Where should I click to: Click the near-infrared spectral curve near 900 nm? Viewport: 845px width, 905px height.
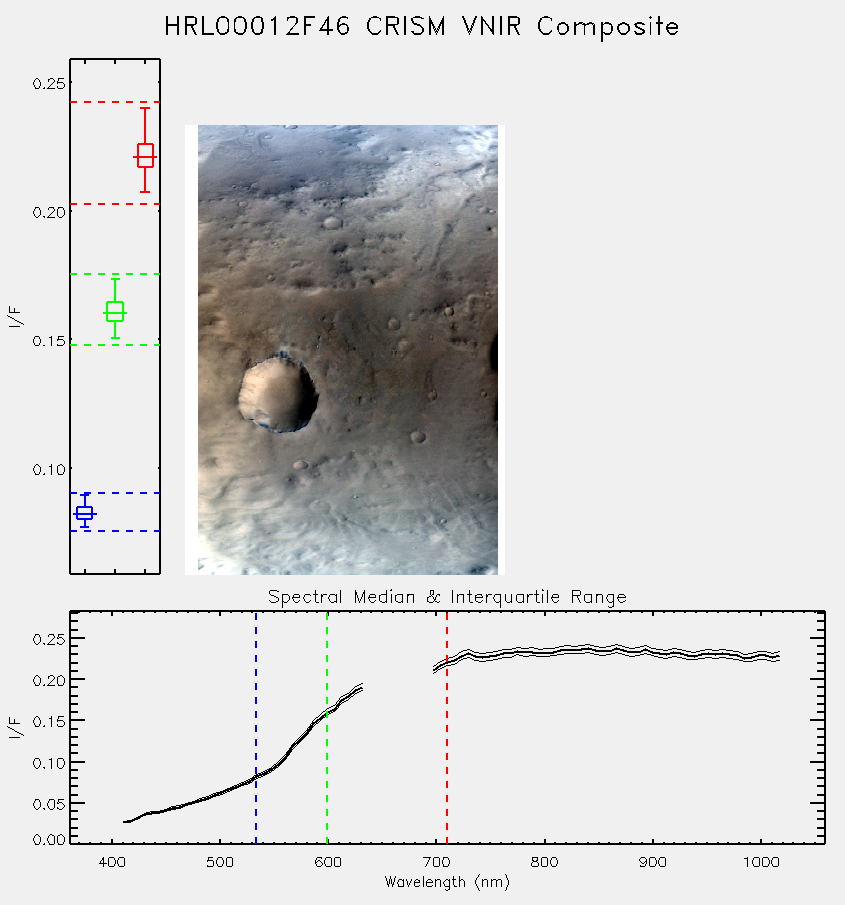tap(653, 652)
